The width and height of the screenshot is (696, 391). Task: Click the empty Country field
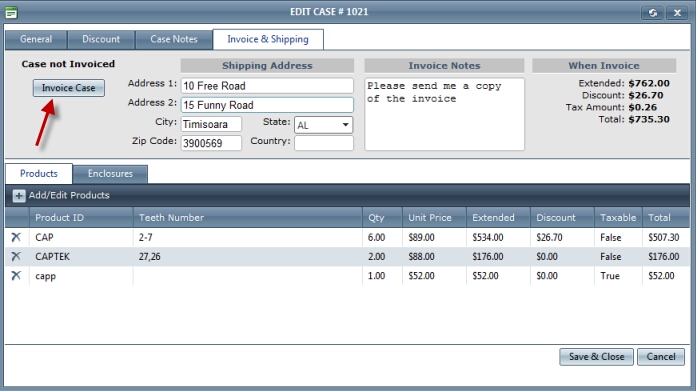(324, 143)
